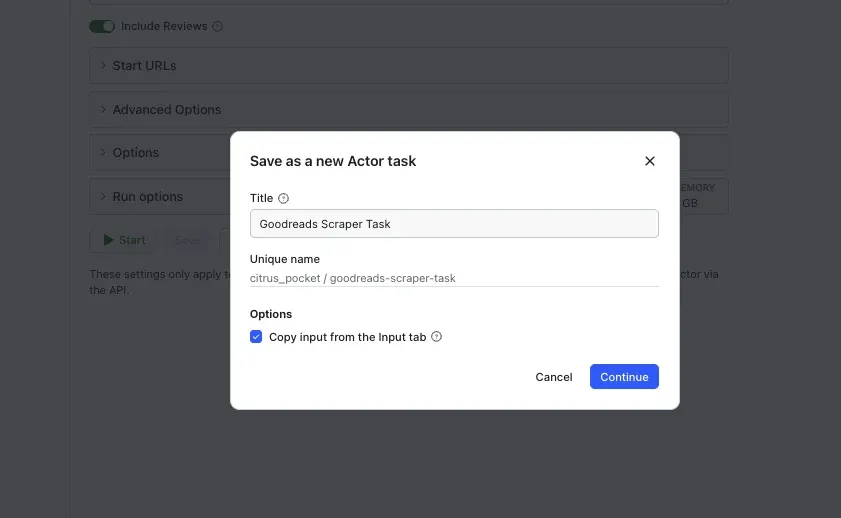Toggle the Include Reviews switch
The width and height of the screenshot is (841, 518).
(102, 26)
